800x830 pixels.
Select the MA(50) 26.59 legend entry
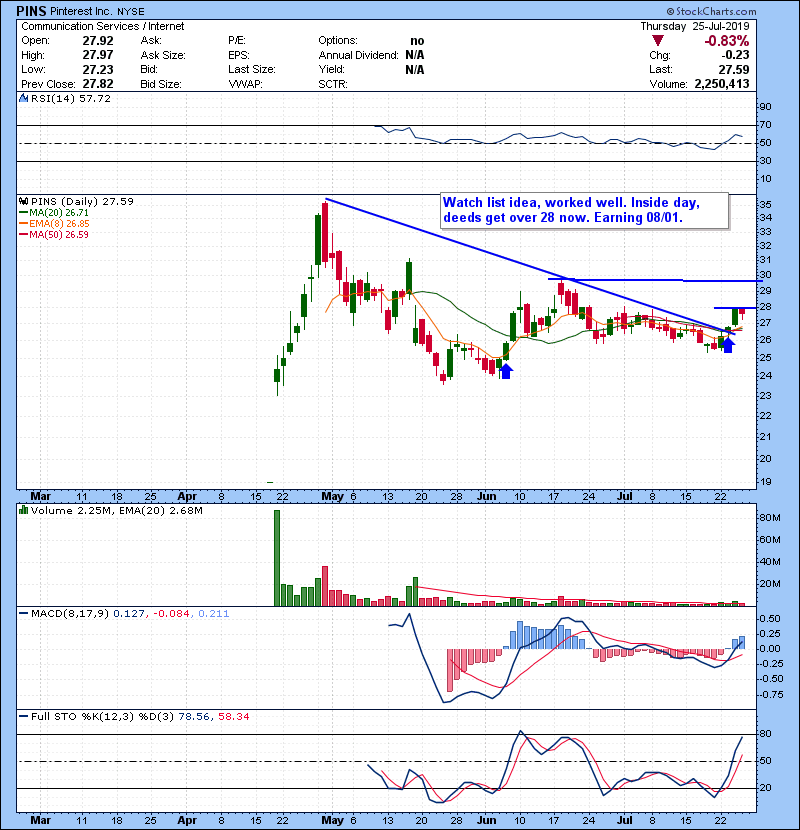coord(53,234)
